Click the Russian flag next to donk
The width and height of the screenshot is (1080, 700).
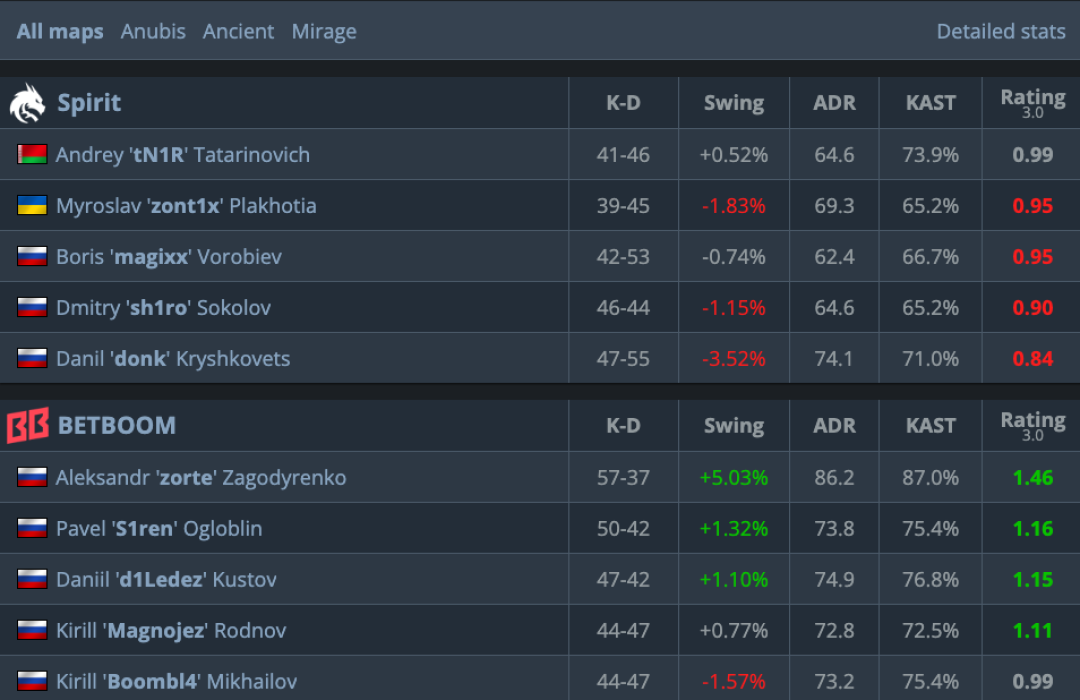[x=32, y=358]
